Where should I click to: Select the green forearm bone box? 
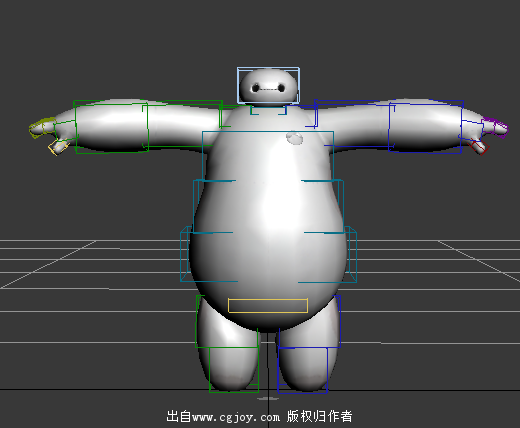(111, 127)
